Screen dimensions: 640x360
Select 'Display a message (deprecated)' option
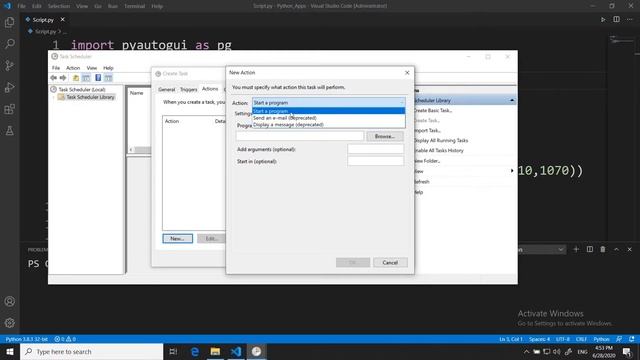click(329, 124)
